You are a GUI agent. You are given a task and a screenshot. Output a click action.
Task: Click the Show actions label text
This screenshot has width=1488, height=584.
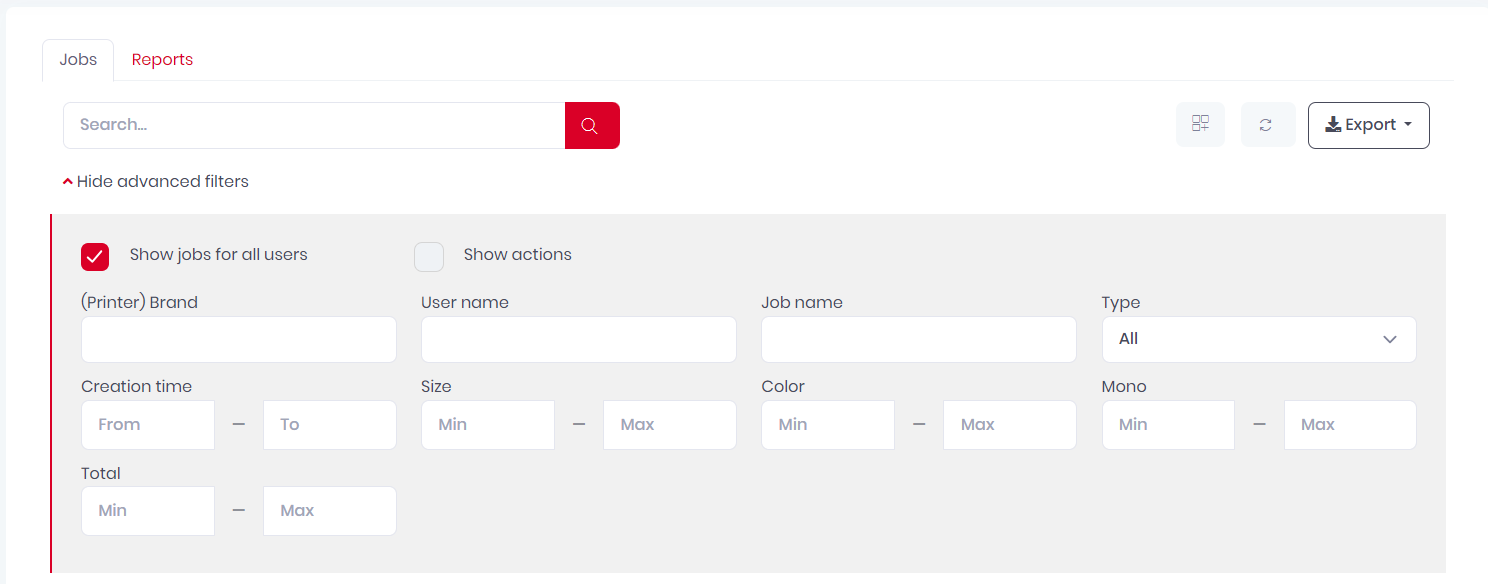[518, 254]
